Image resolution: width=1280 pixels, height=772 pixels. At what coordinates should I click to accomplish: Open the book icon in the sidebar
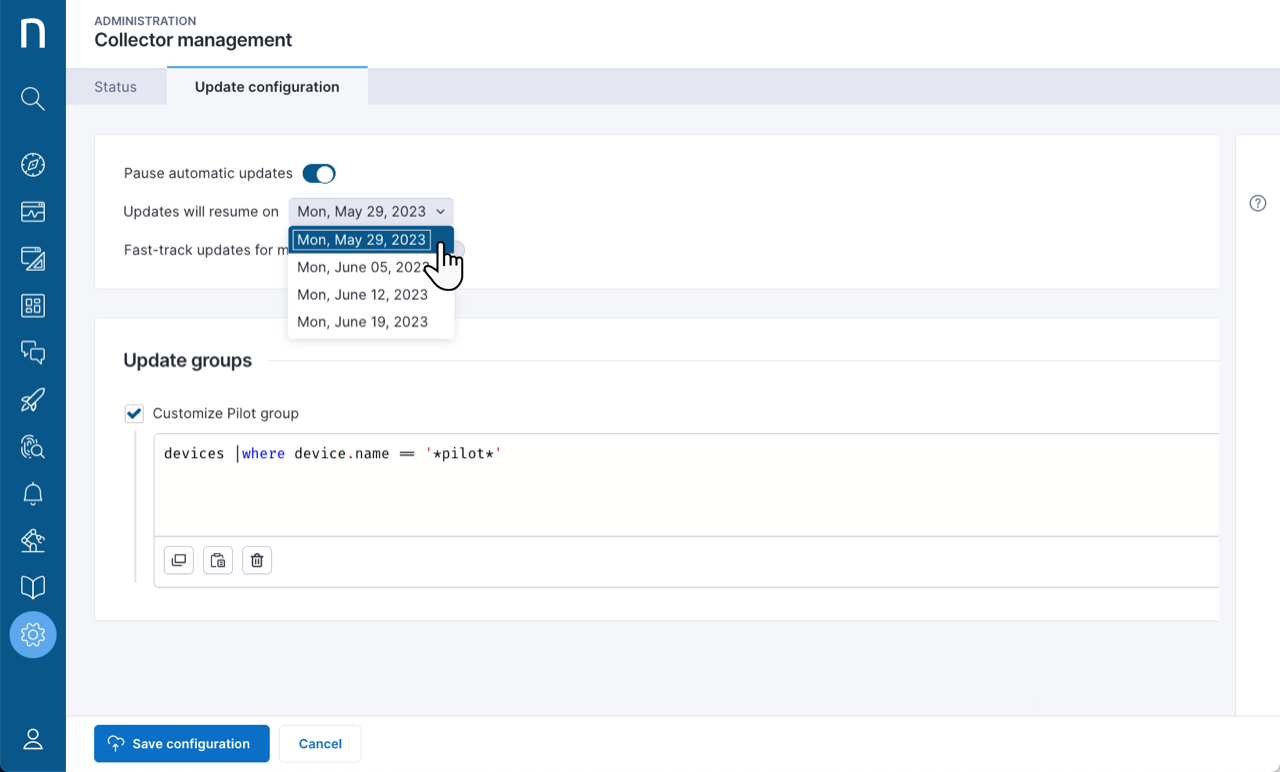(33, 587)
